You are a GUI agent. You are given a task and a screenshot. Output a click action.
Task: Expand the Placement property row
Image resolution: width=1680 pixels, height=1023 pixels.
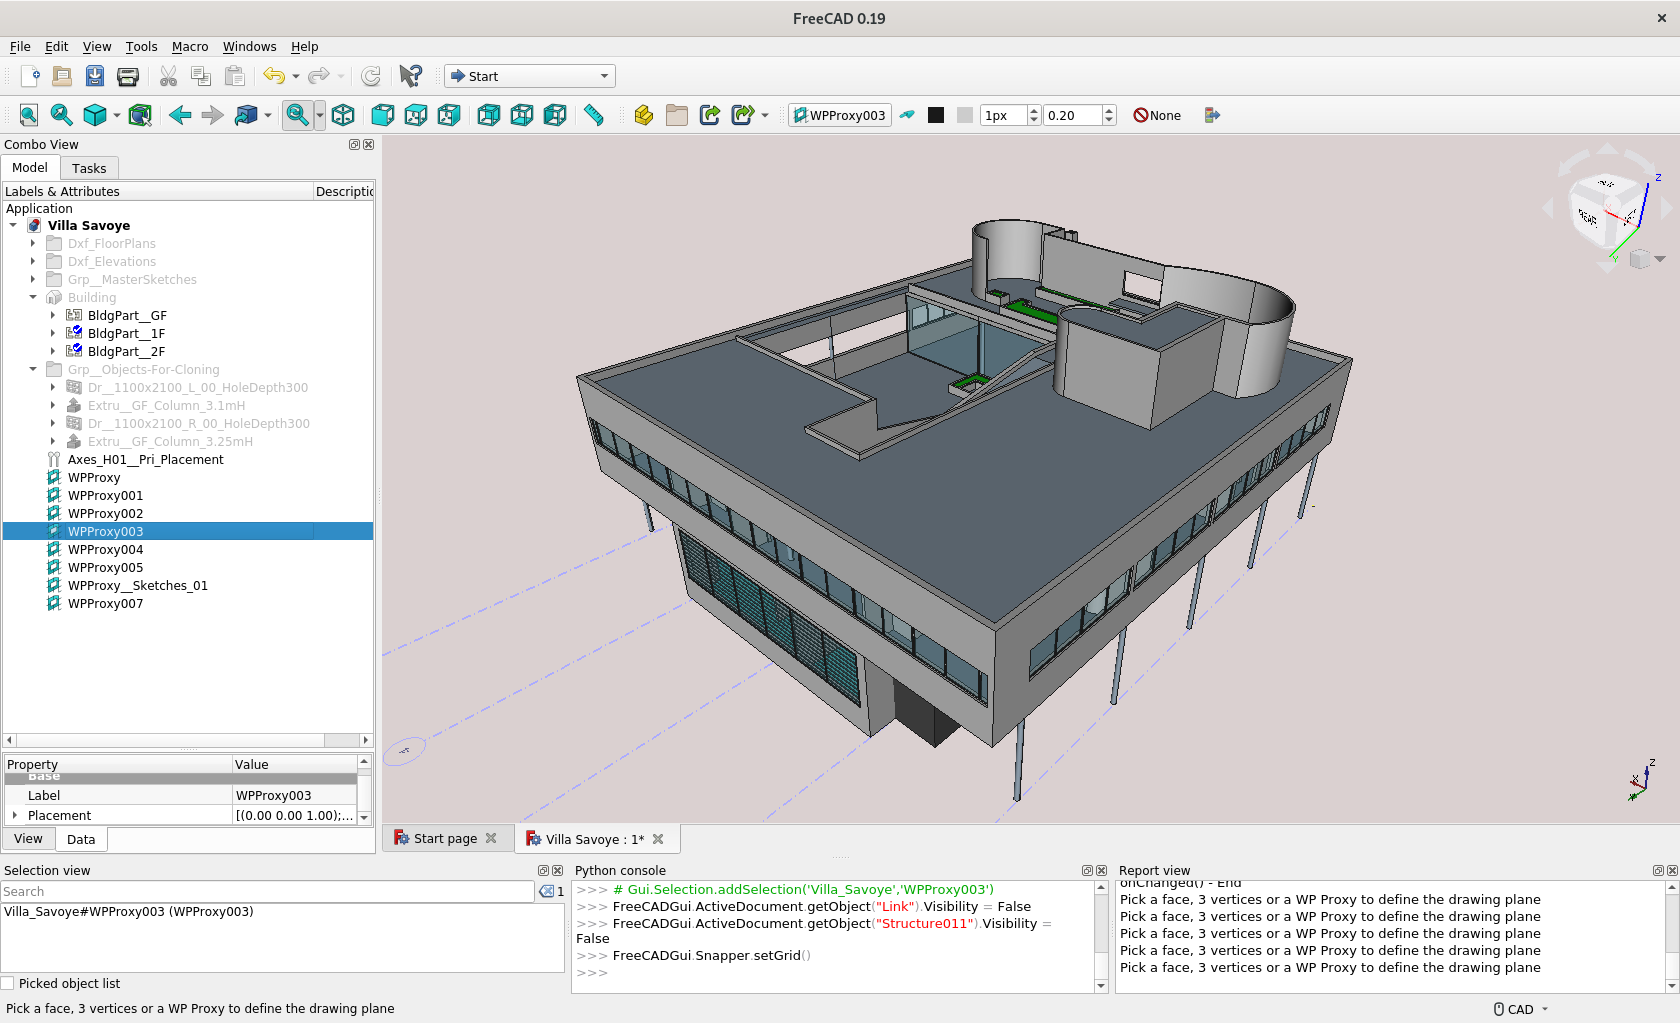click(14, 815)
